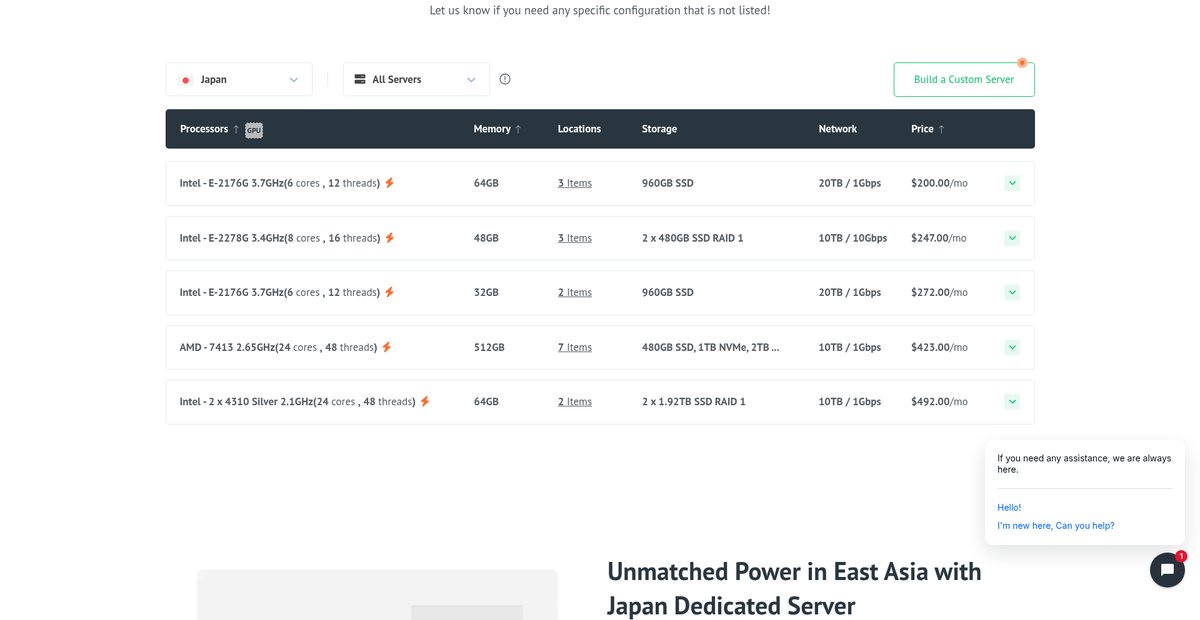Click 480GB SSD, 1TB NVMe, 2TB storage cell
1200x620 pixels.
click(x=711, y=347)
